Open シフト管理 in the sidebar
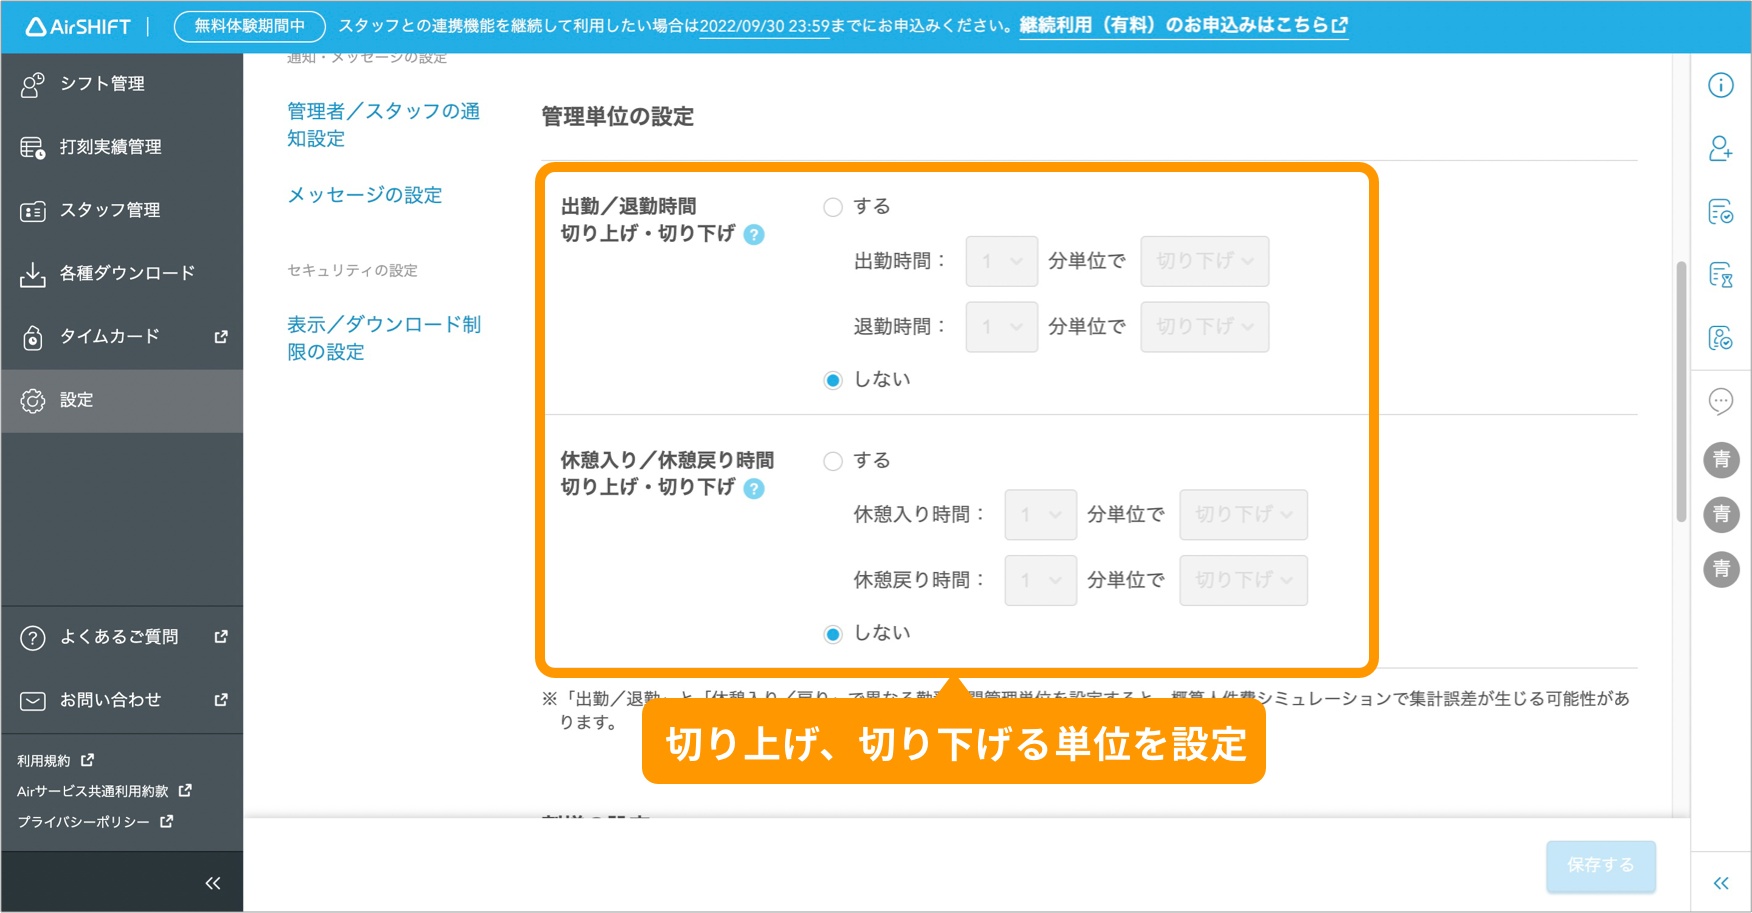Screen dimensions: 1752x913 102,84
